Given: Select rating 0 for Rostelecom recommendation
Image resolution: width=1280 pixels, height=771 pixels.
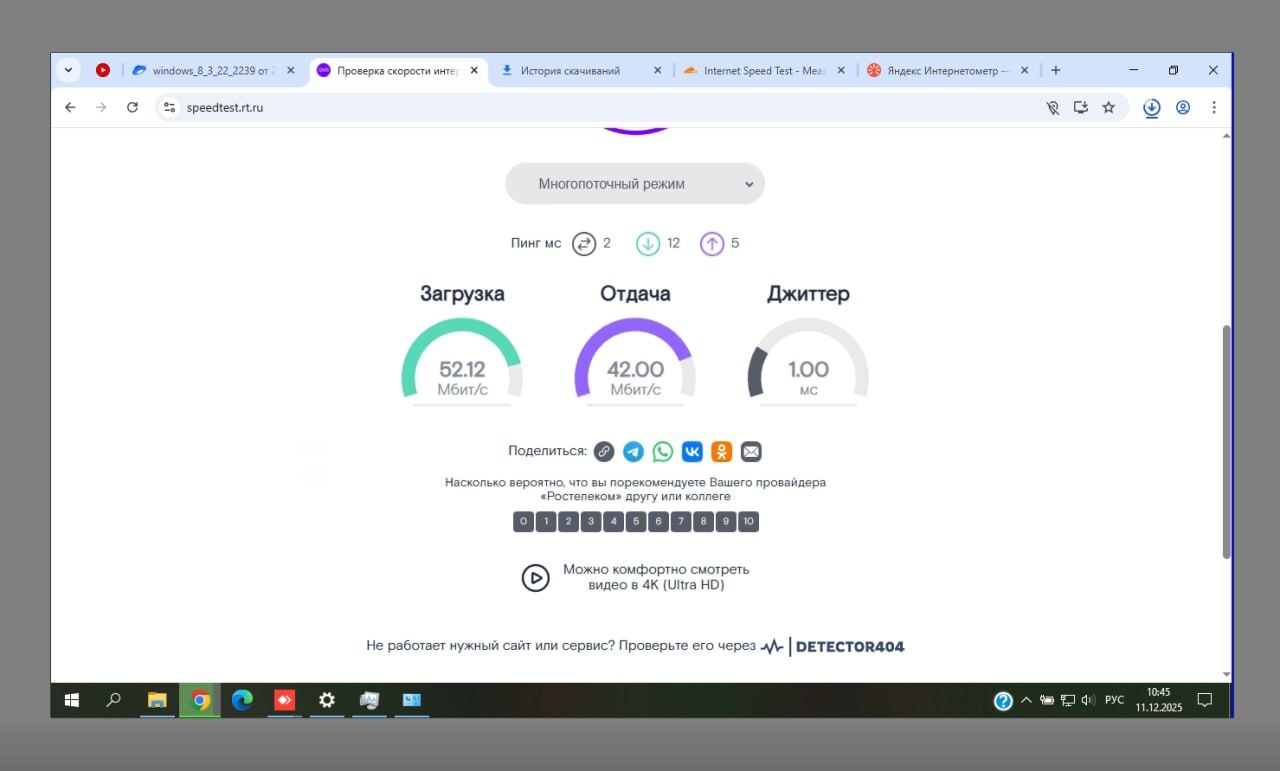Looking at the screenshot, I should tap(523, 521).
